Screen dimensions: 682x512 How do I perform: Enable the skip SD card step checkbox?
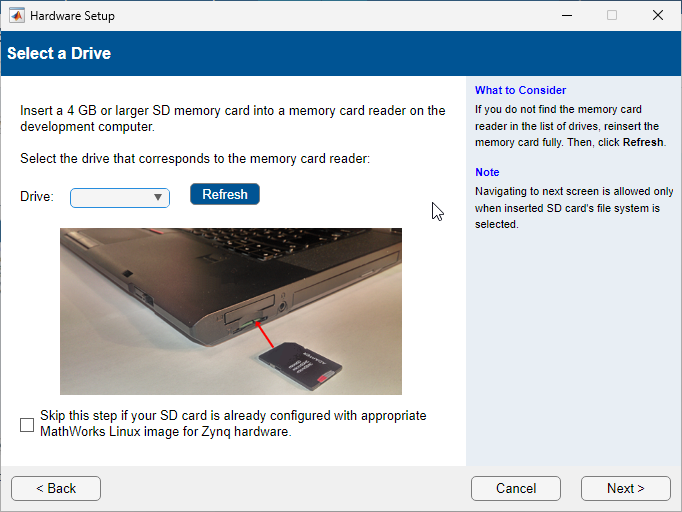(x=27, y=425)
